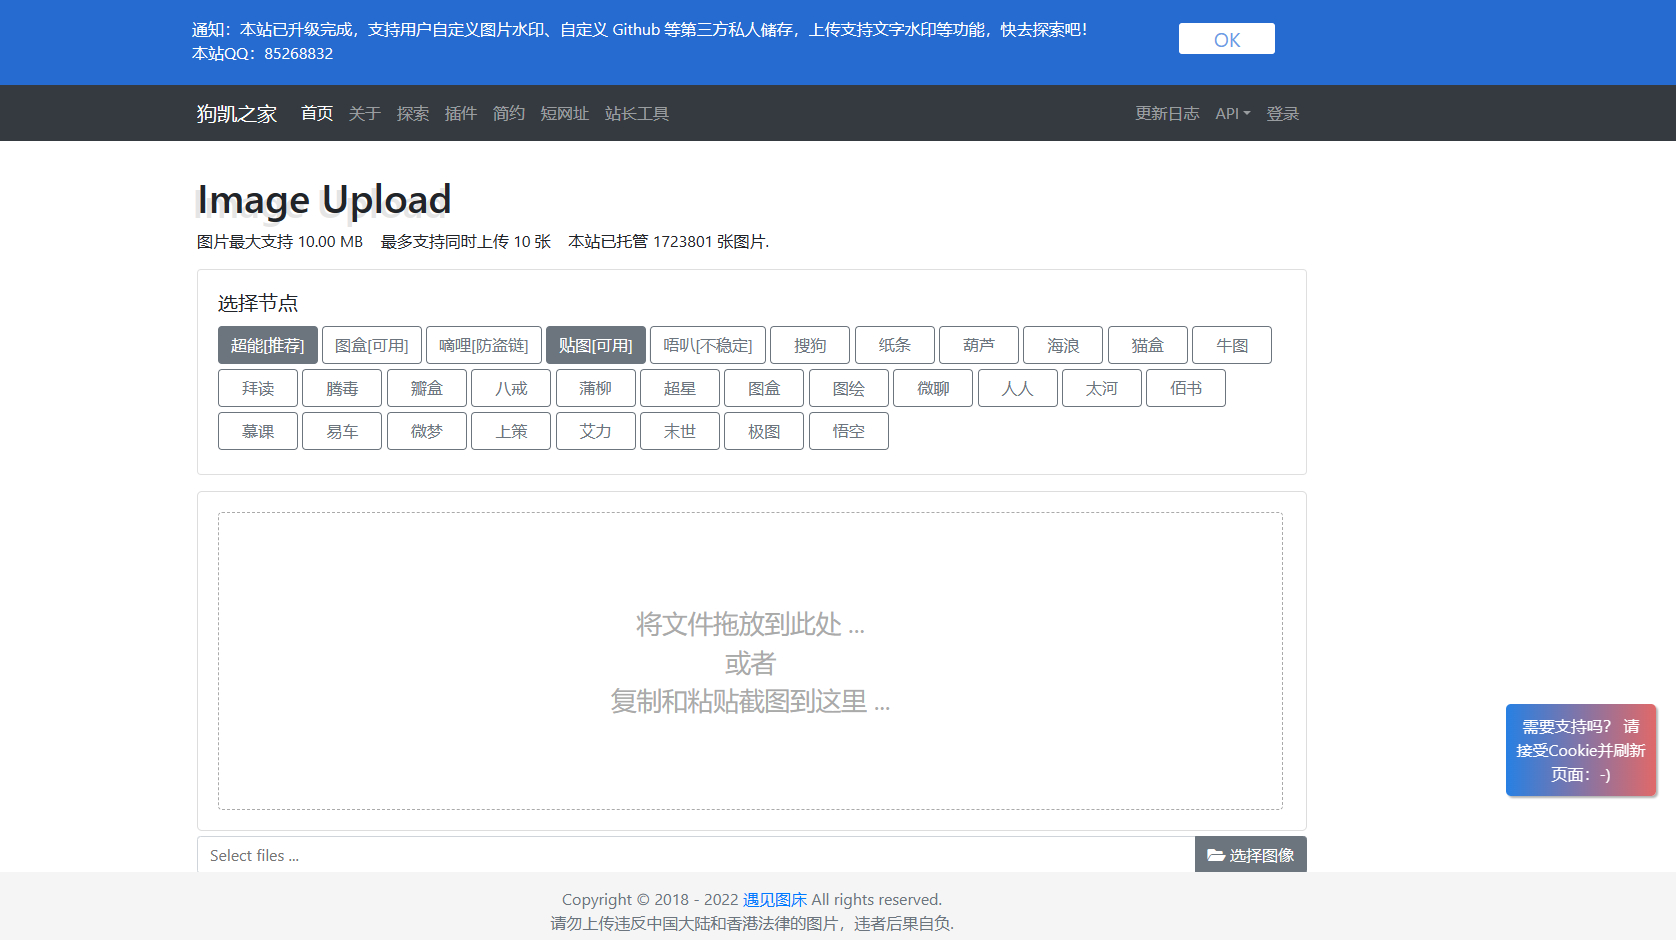1676x940 pixels.
Task: Open the 狗凯之家 brand link
Action: 237,114
